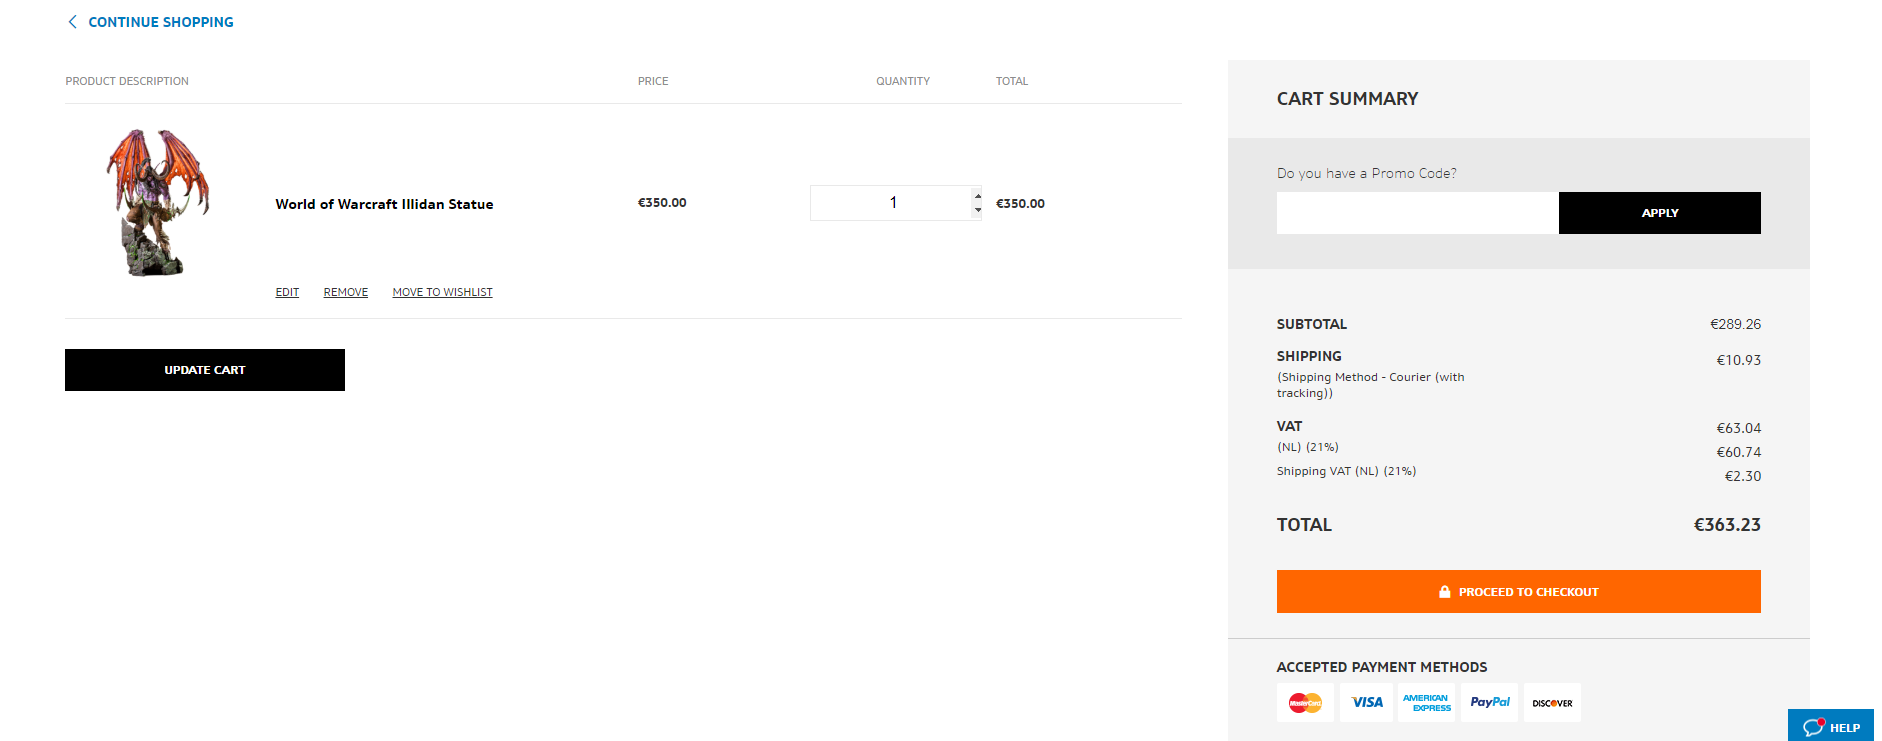Screen dimensions: 1882x741
Task: Click the Update Cart button
Action: click(205, 370)
